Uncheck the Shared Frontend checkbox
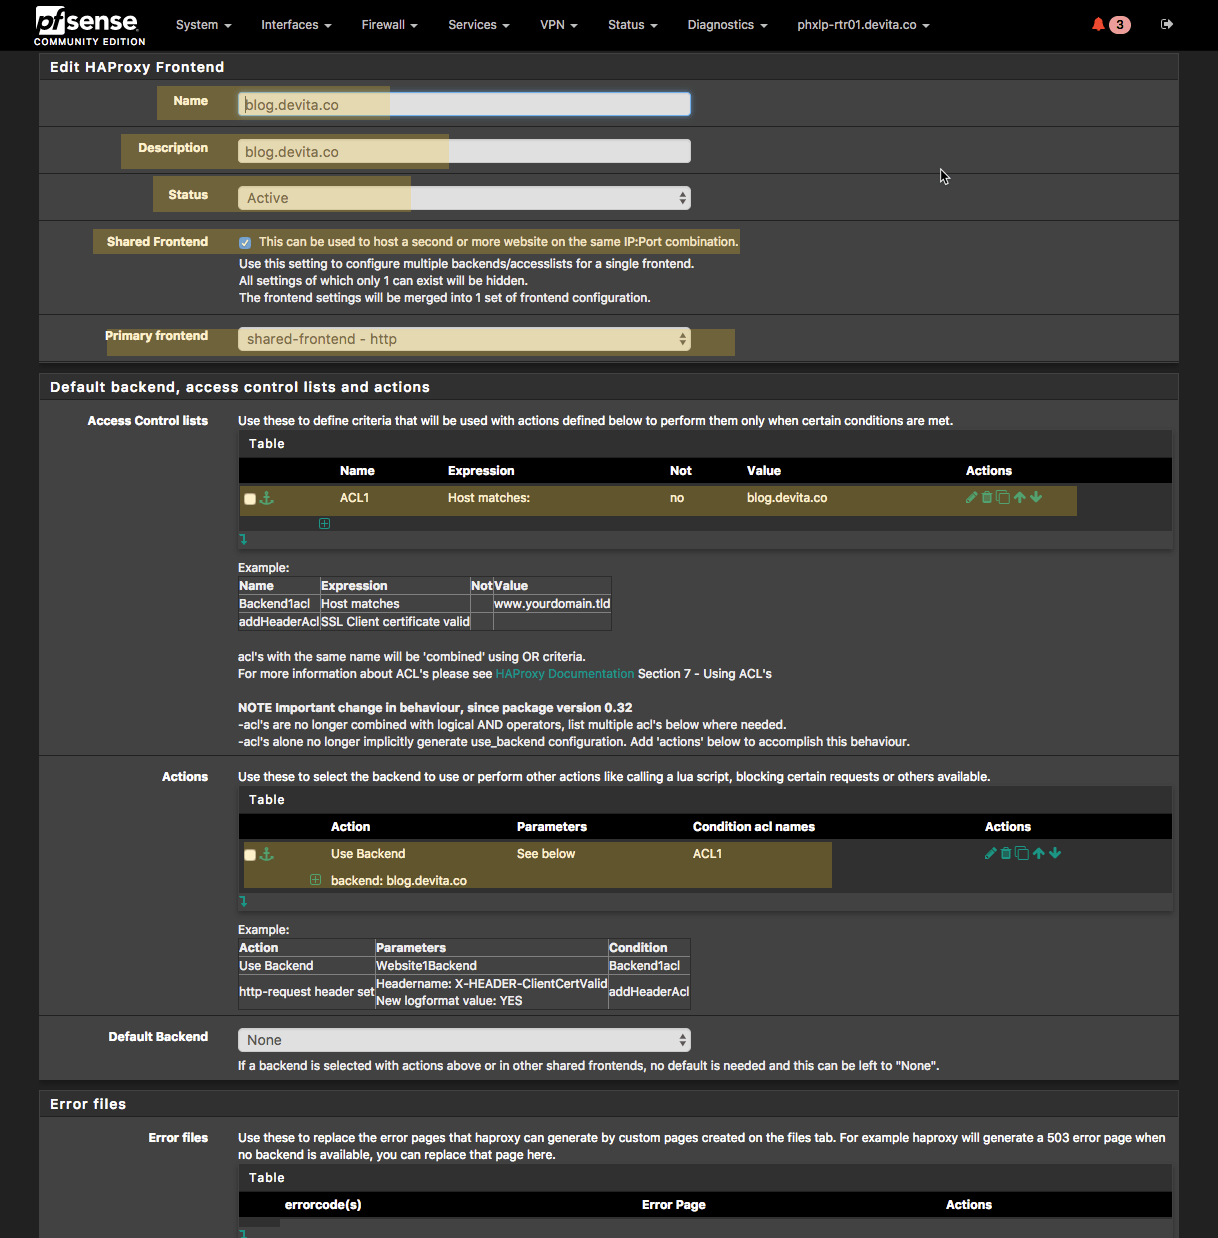Viewport: 1218px width, 1238px height. [x=245, y=242]
